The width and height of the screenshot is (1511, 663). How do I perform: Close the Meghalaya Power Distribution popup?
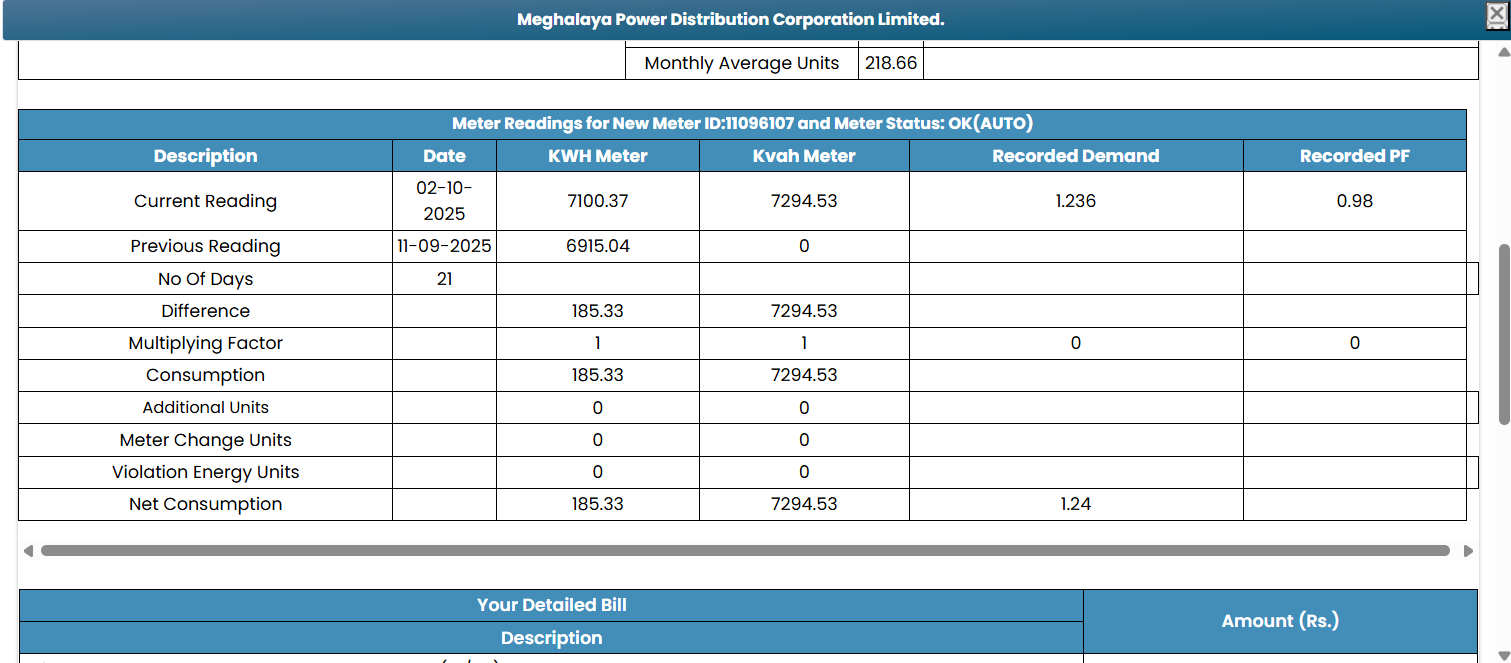1496,15
